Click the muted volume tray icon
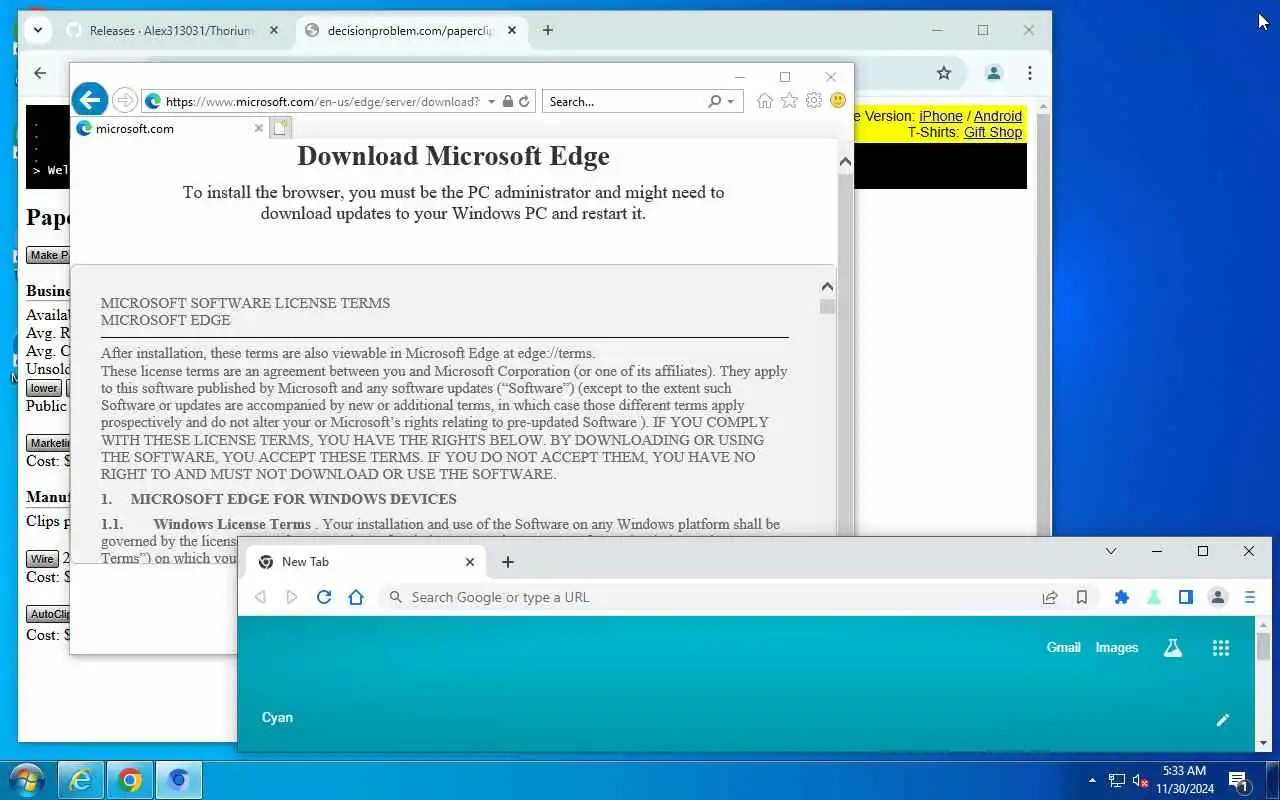The height and width of the screenshot is (800, 1280). click(x=1140, y=780)
